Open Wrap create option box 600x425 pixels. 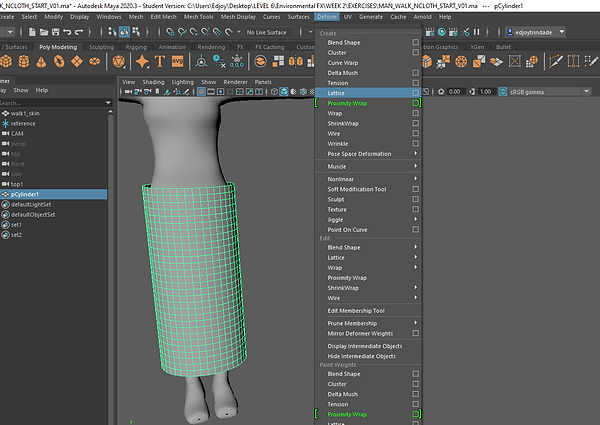[416, 113]
